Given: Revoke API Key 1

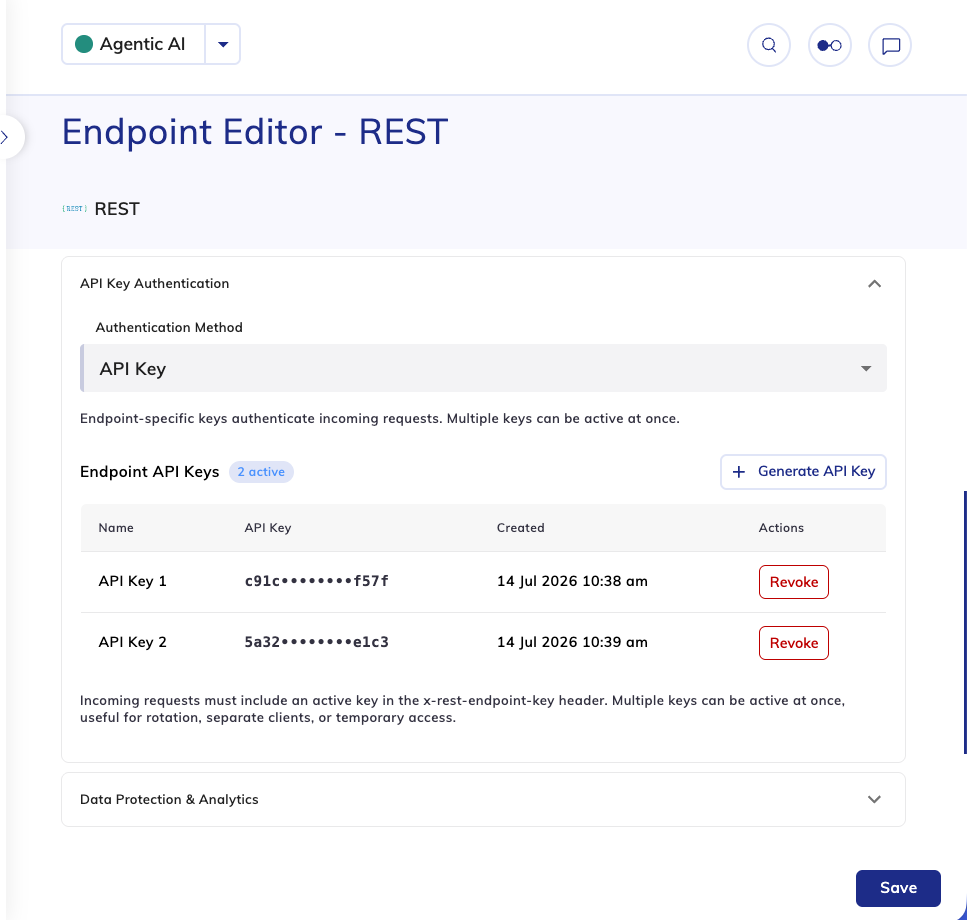Looking at the screenshot, I should (794, 582).
